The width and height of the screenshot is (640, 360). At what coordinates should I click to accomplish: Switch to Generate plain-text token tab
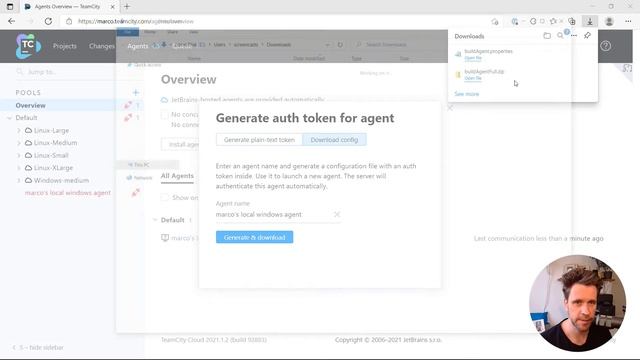(259, 140)
